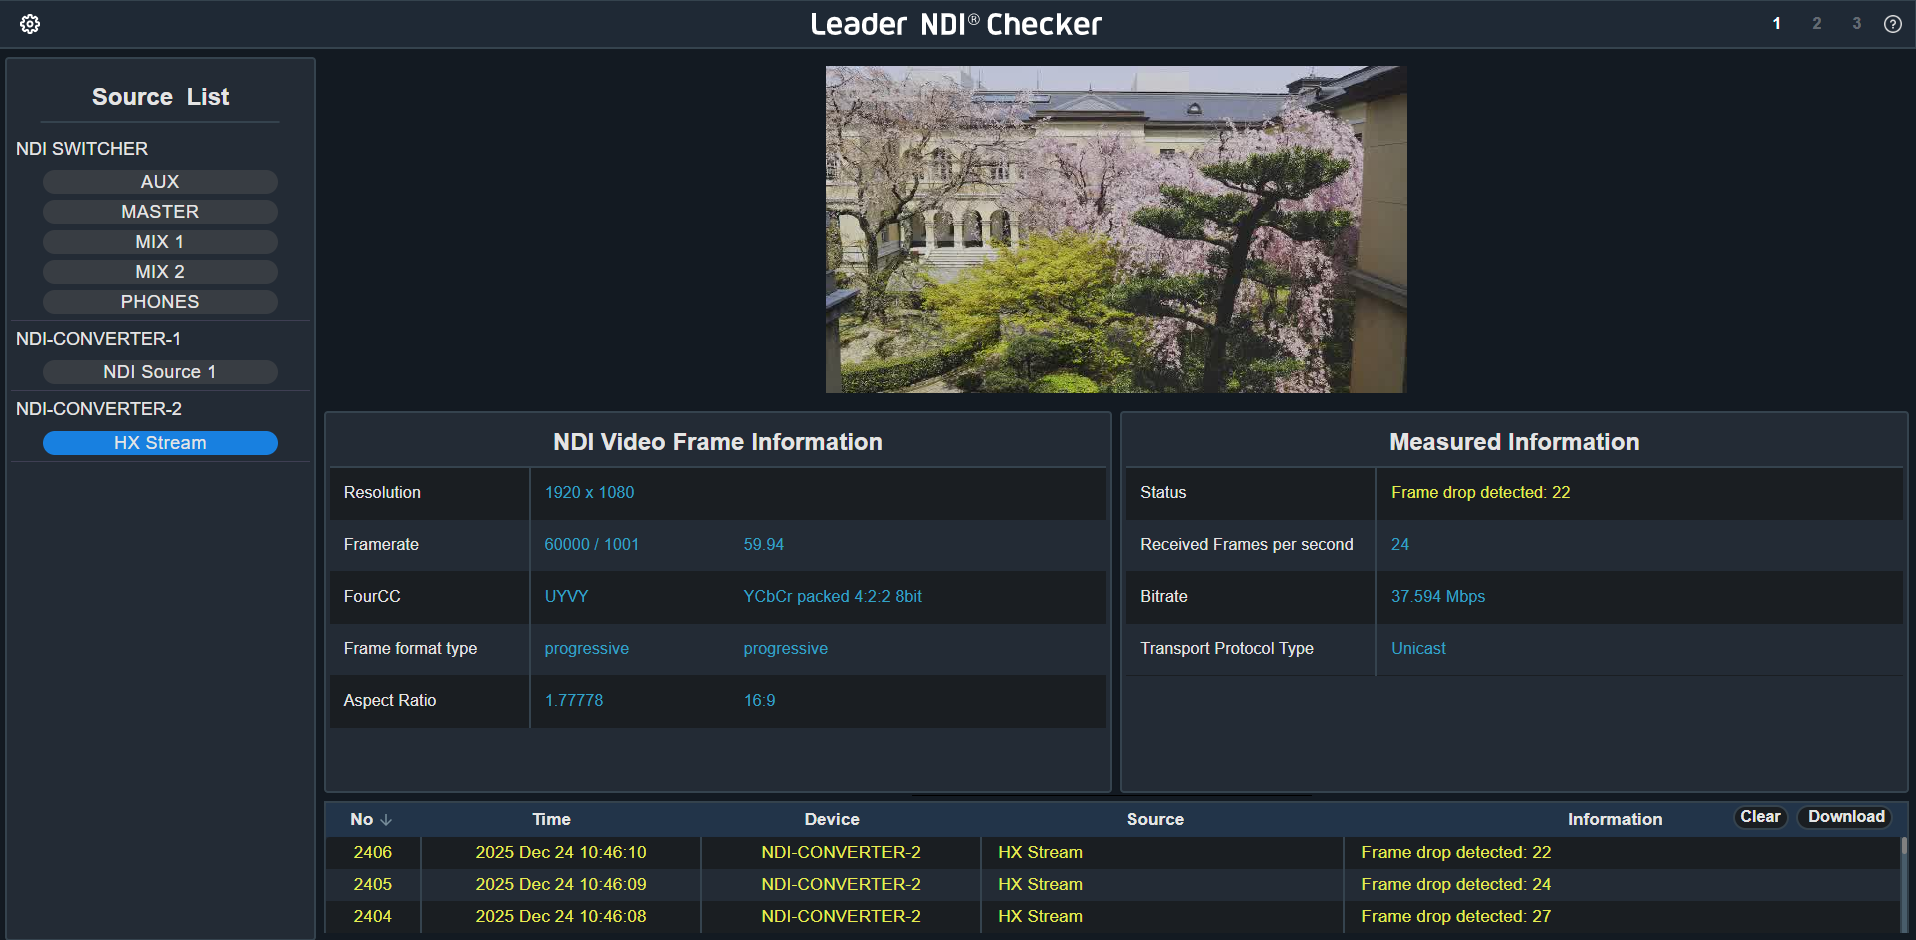
Task: Select the MIX 1 source
Action: pos(160,242)
